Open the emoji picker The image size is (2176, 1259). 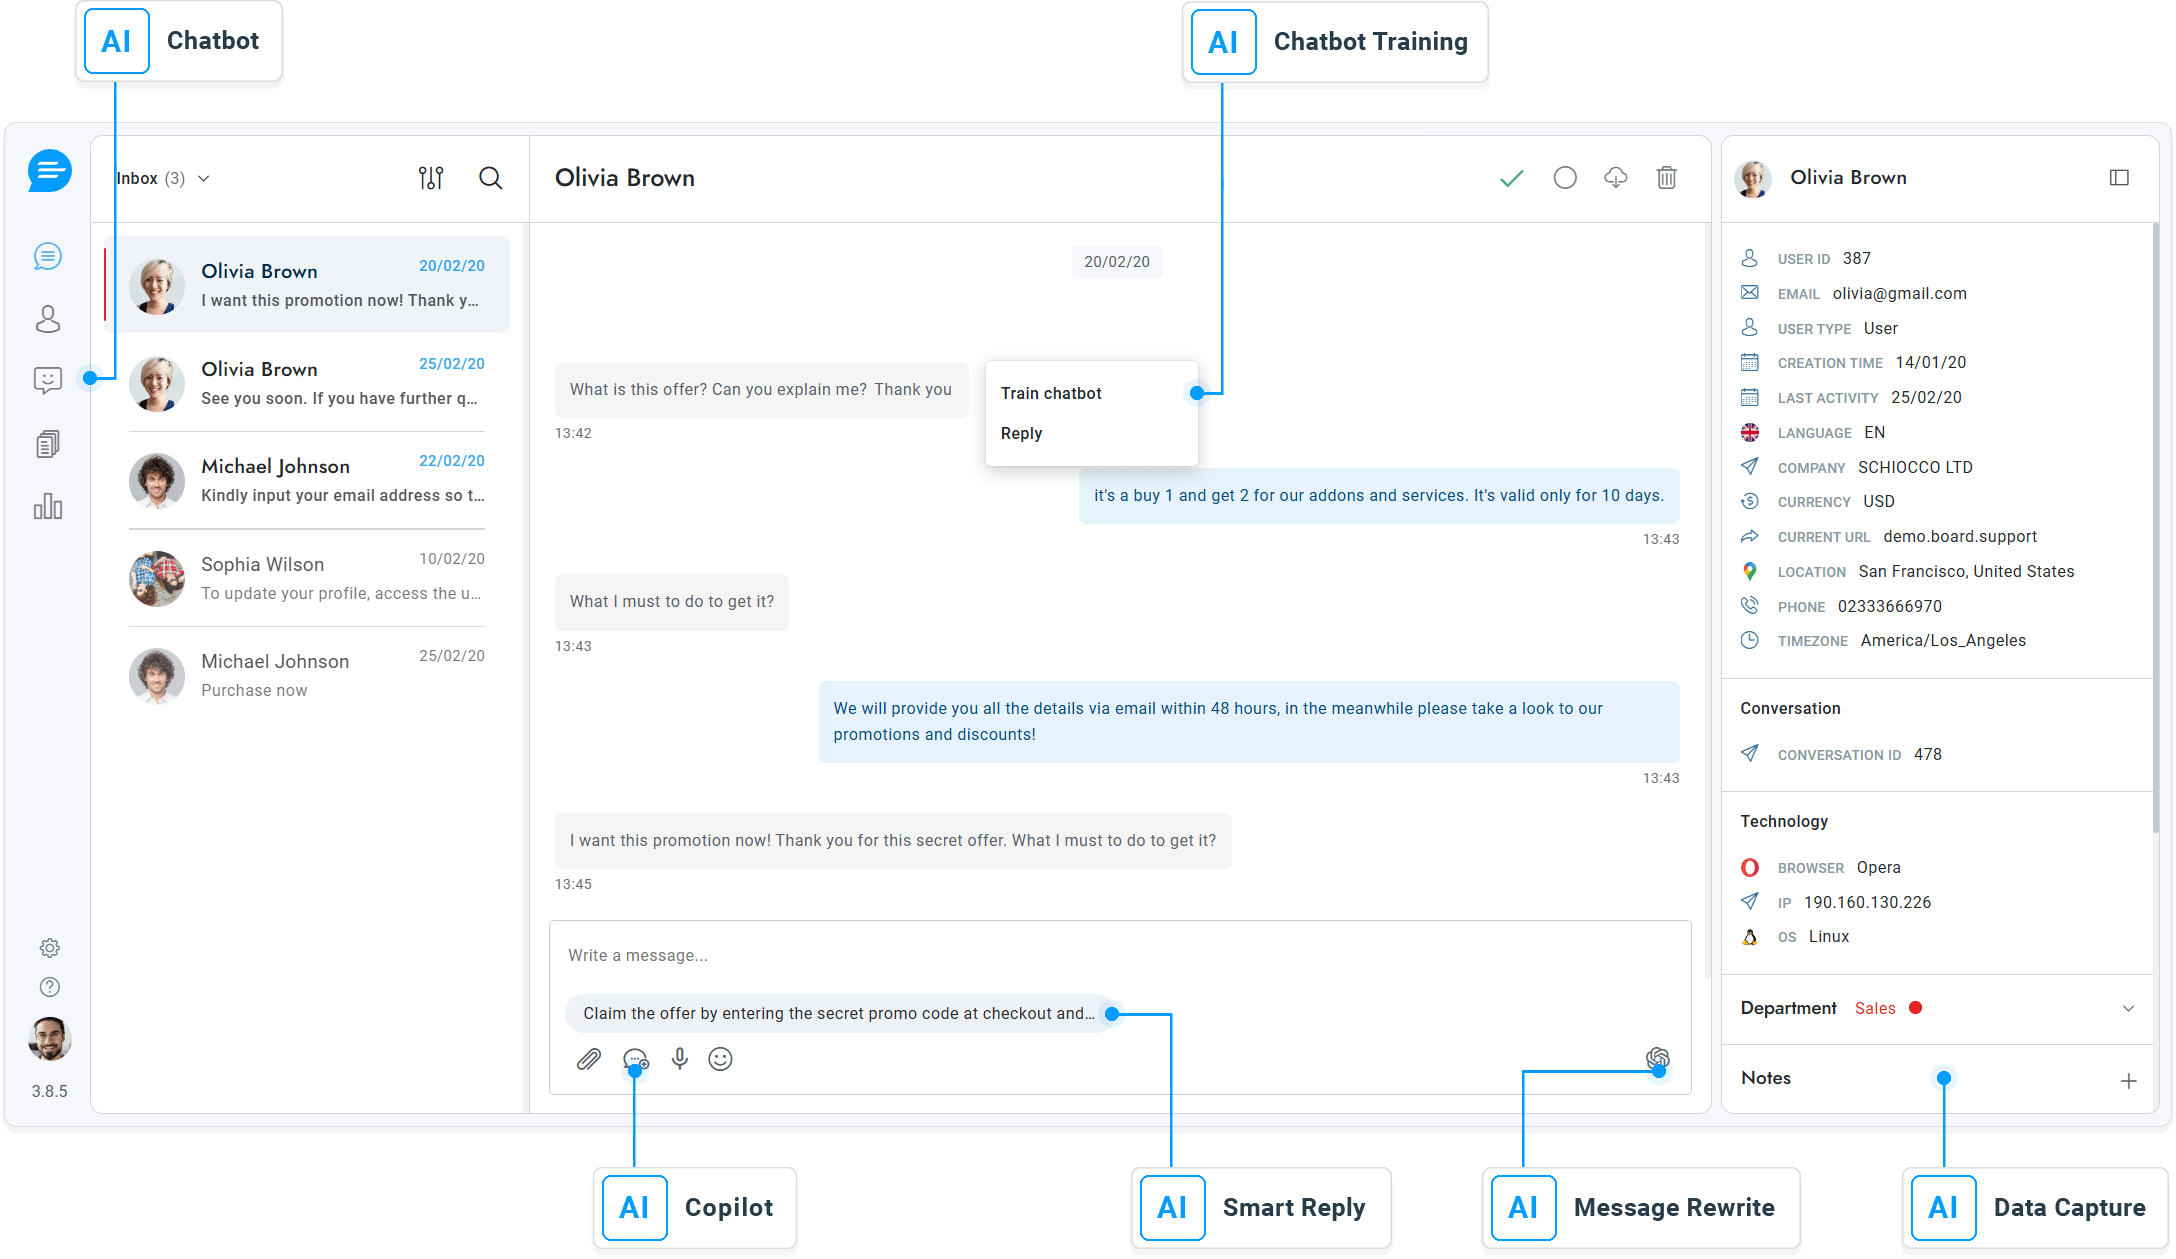pyautogui.click(x=721, y=1060)
